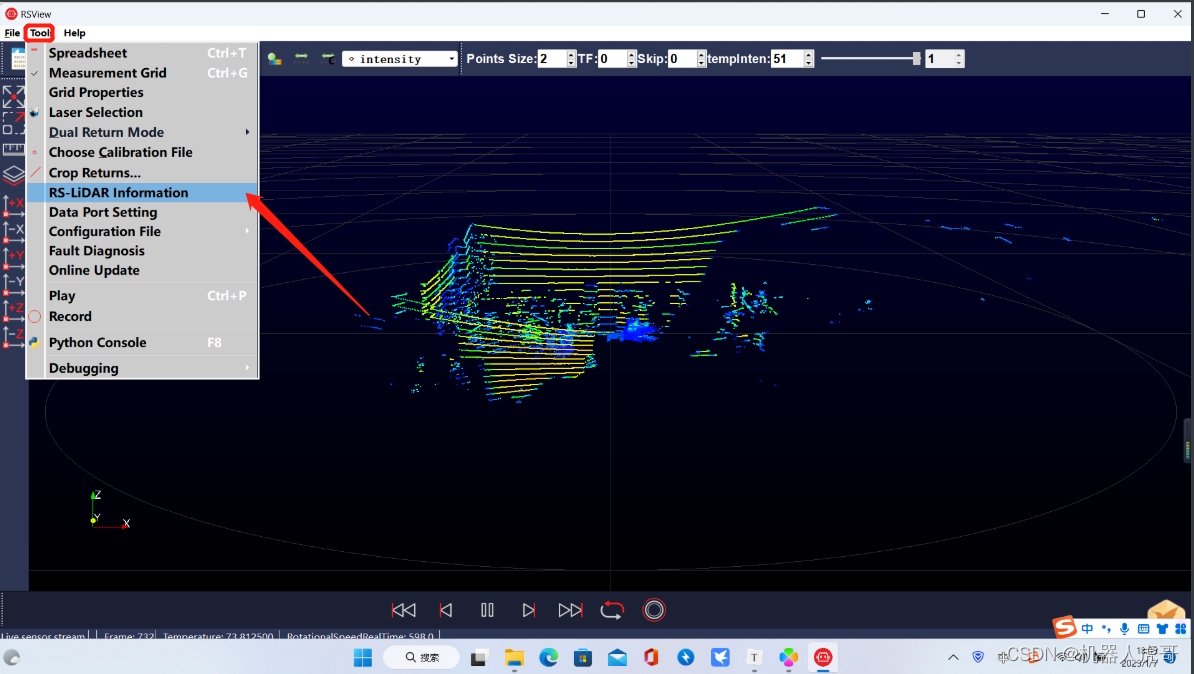This screenshot has width=1194, height=674.
Task: Increase Skip value with up arrow
Action: pos(701,55)
